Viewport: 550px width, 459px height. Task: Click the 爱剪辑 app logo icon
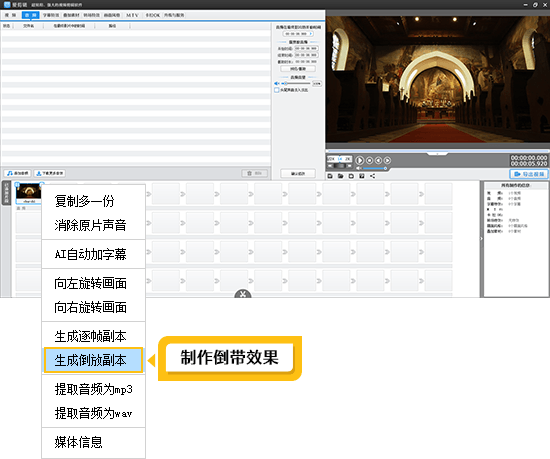coord(7,5)
